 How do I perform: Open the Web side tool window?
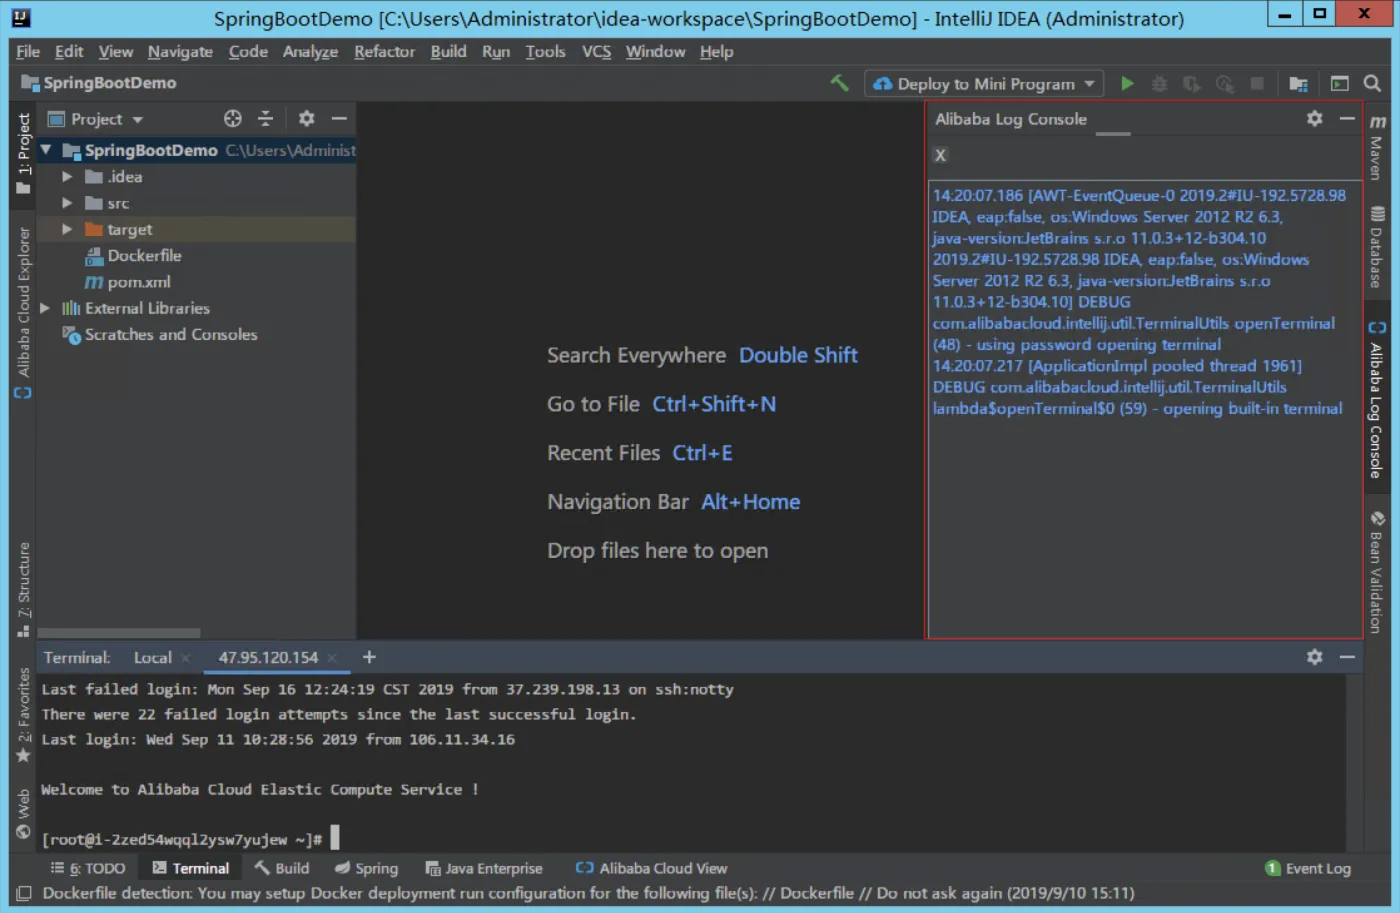[x=24, y=814]
